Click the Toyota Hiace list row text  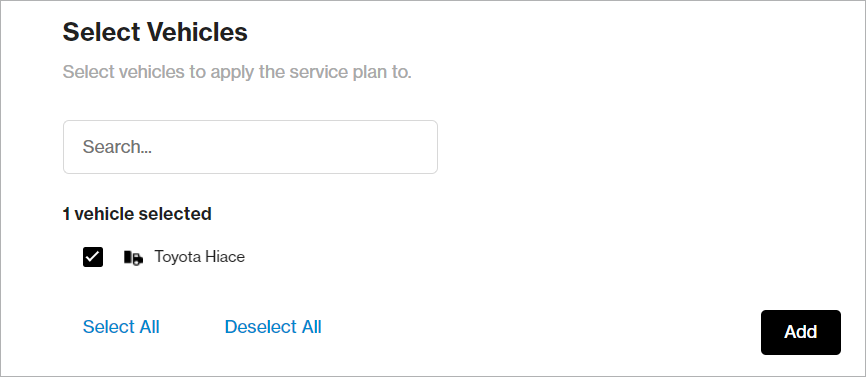point(199,257)
